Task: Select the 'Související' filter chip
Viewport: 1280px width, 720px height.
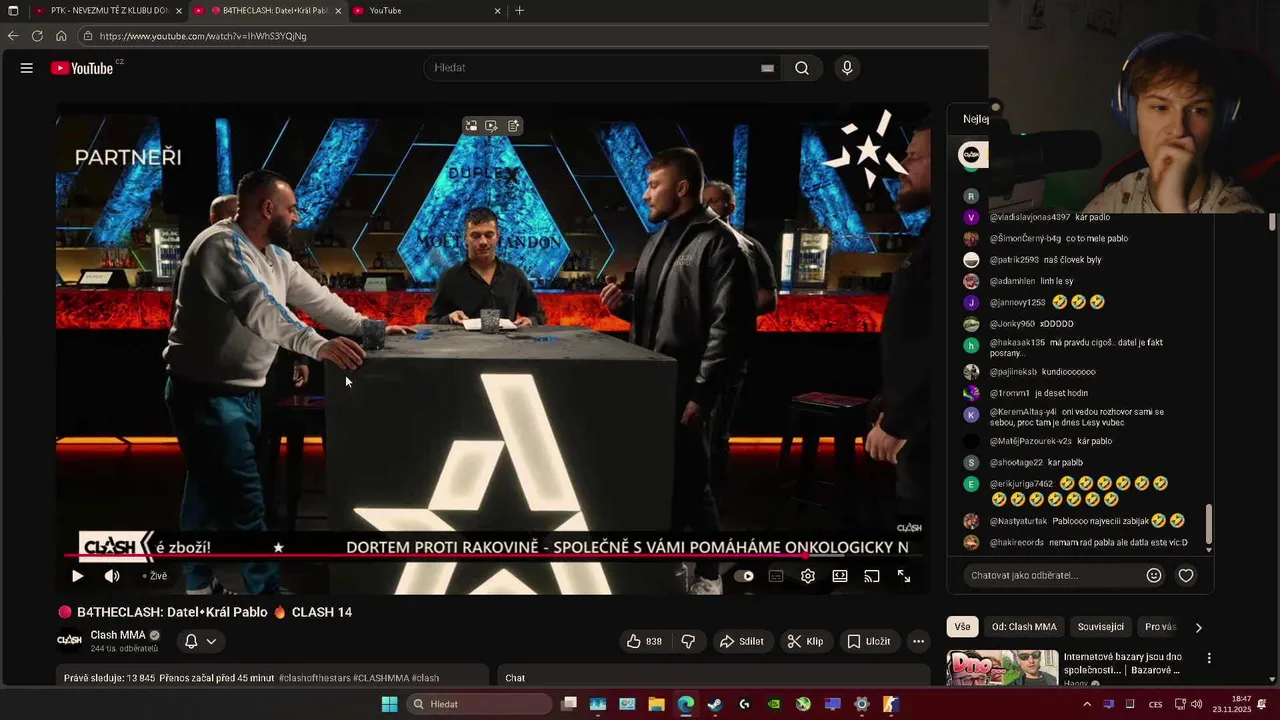Action: (1101, 627)
